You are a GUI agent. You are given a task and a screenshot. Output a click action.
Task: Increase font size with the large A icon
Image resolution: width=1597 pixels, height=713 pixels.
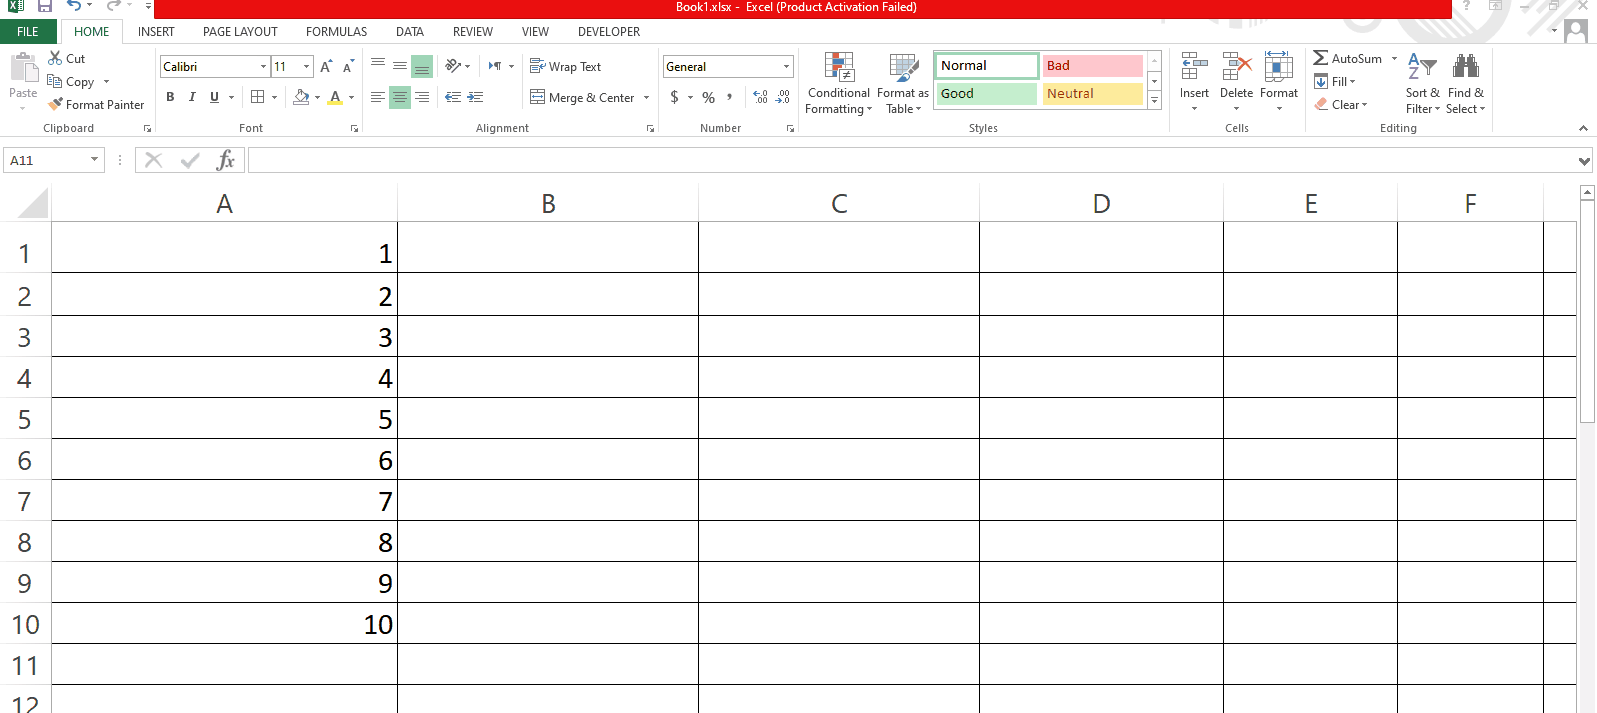pos(325,67)
